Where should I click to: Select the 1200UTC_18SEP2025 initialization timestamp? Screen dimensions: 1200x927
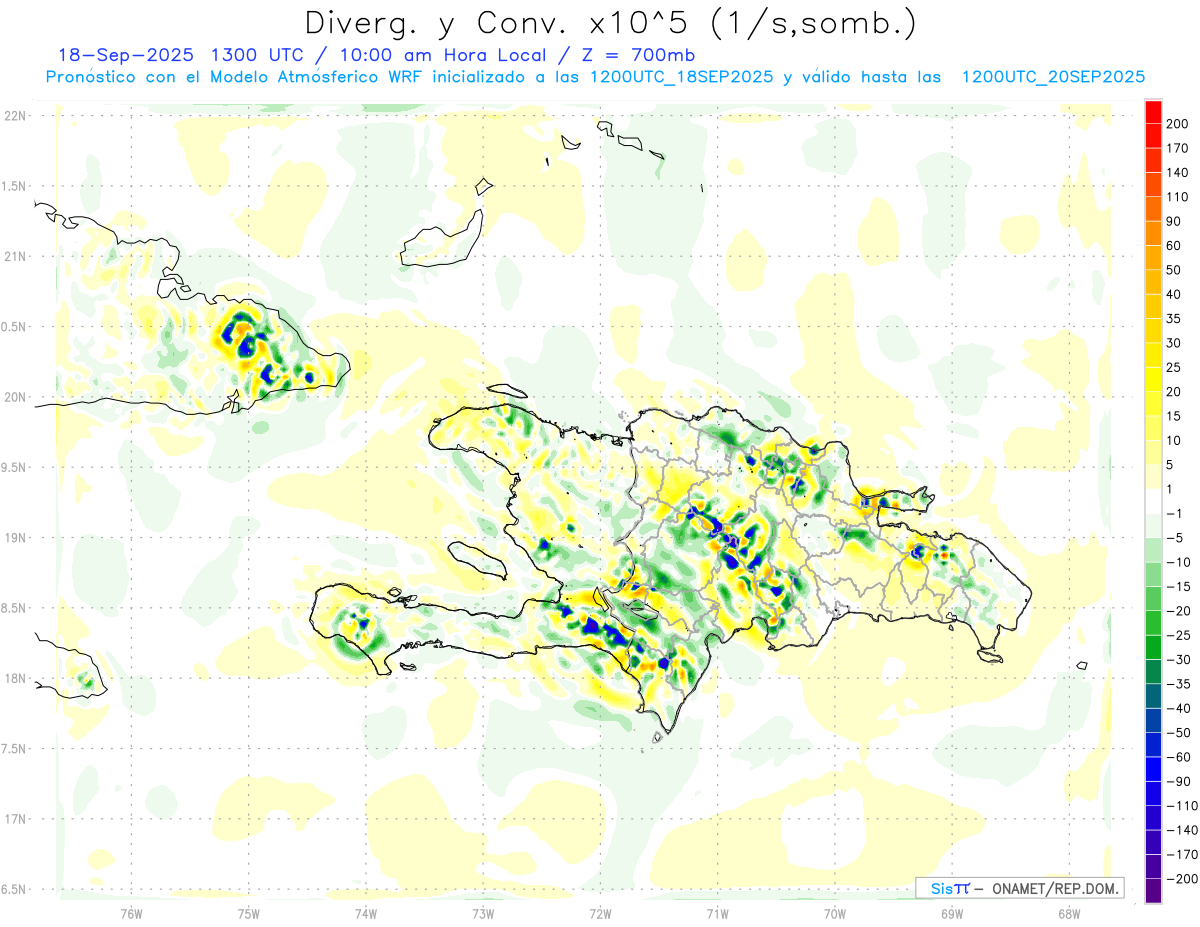click(680, 77)
